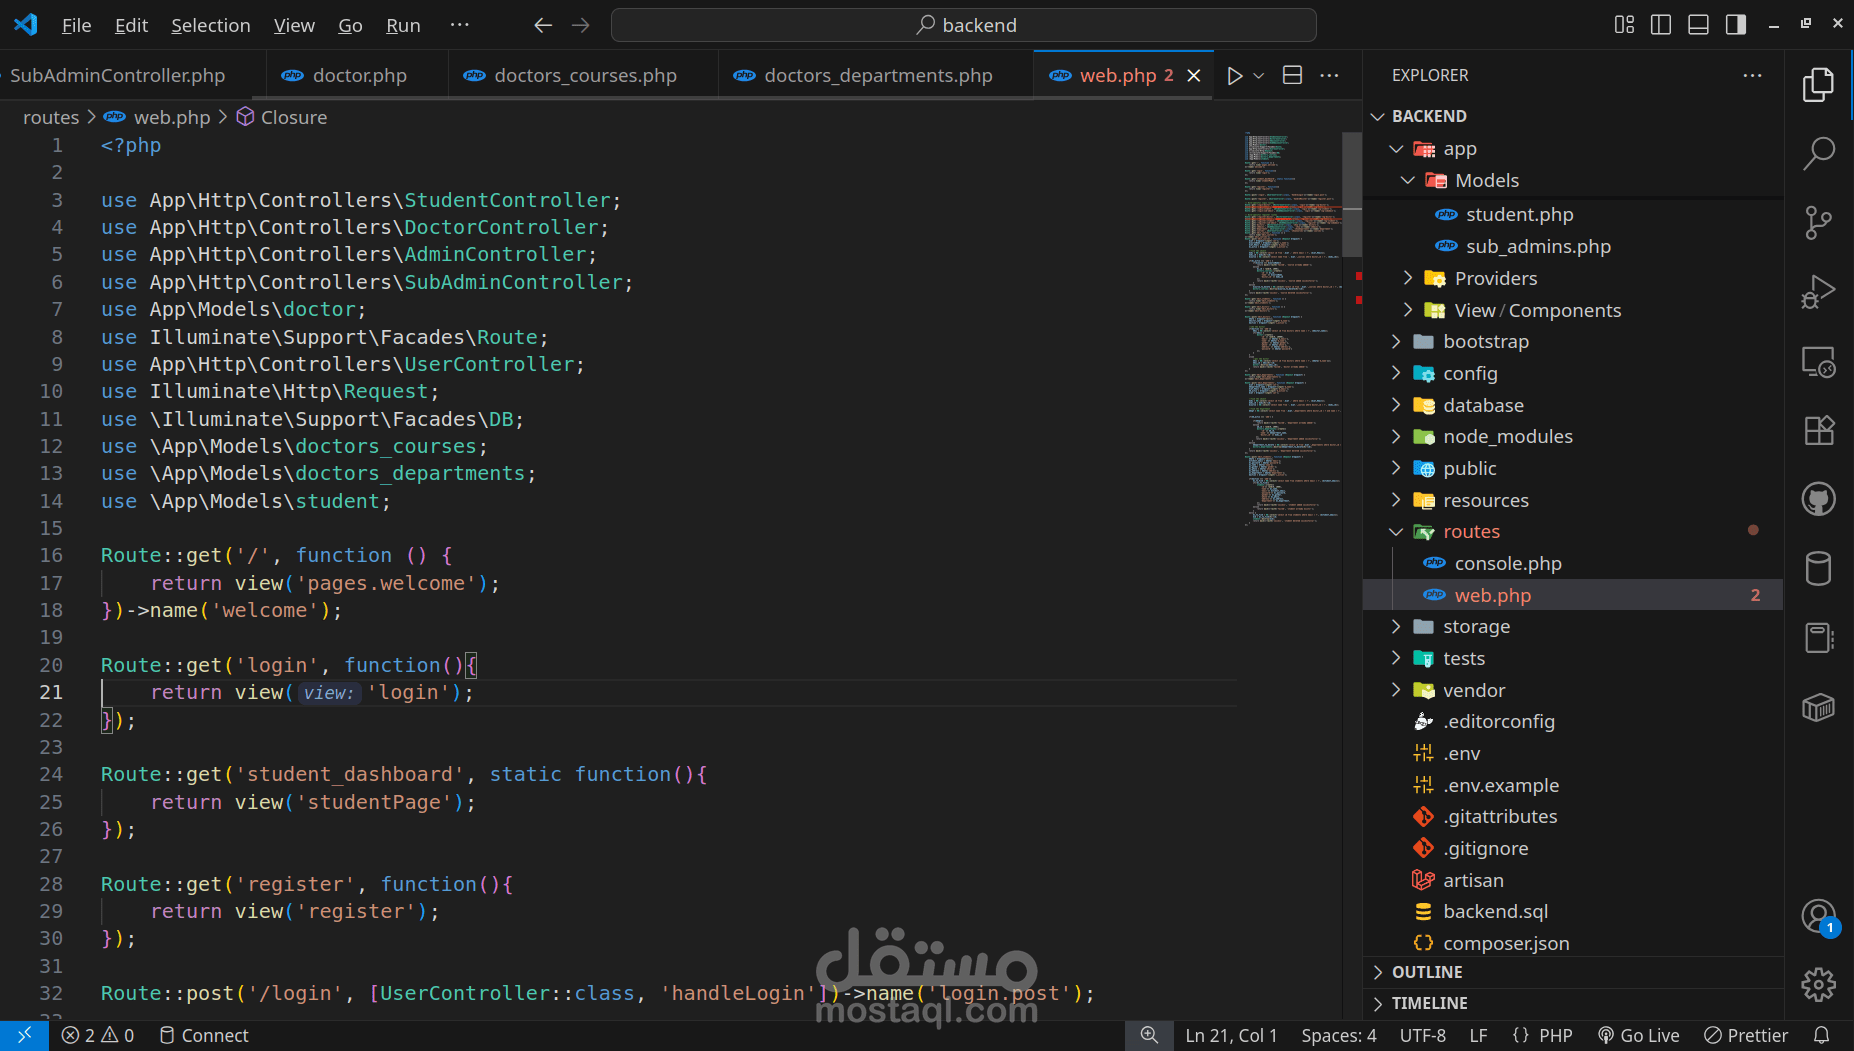Open the Search view icon
Image resolution: width=1854 pixels, height=1051 pixels.
[x=1818, y=154]
